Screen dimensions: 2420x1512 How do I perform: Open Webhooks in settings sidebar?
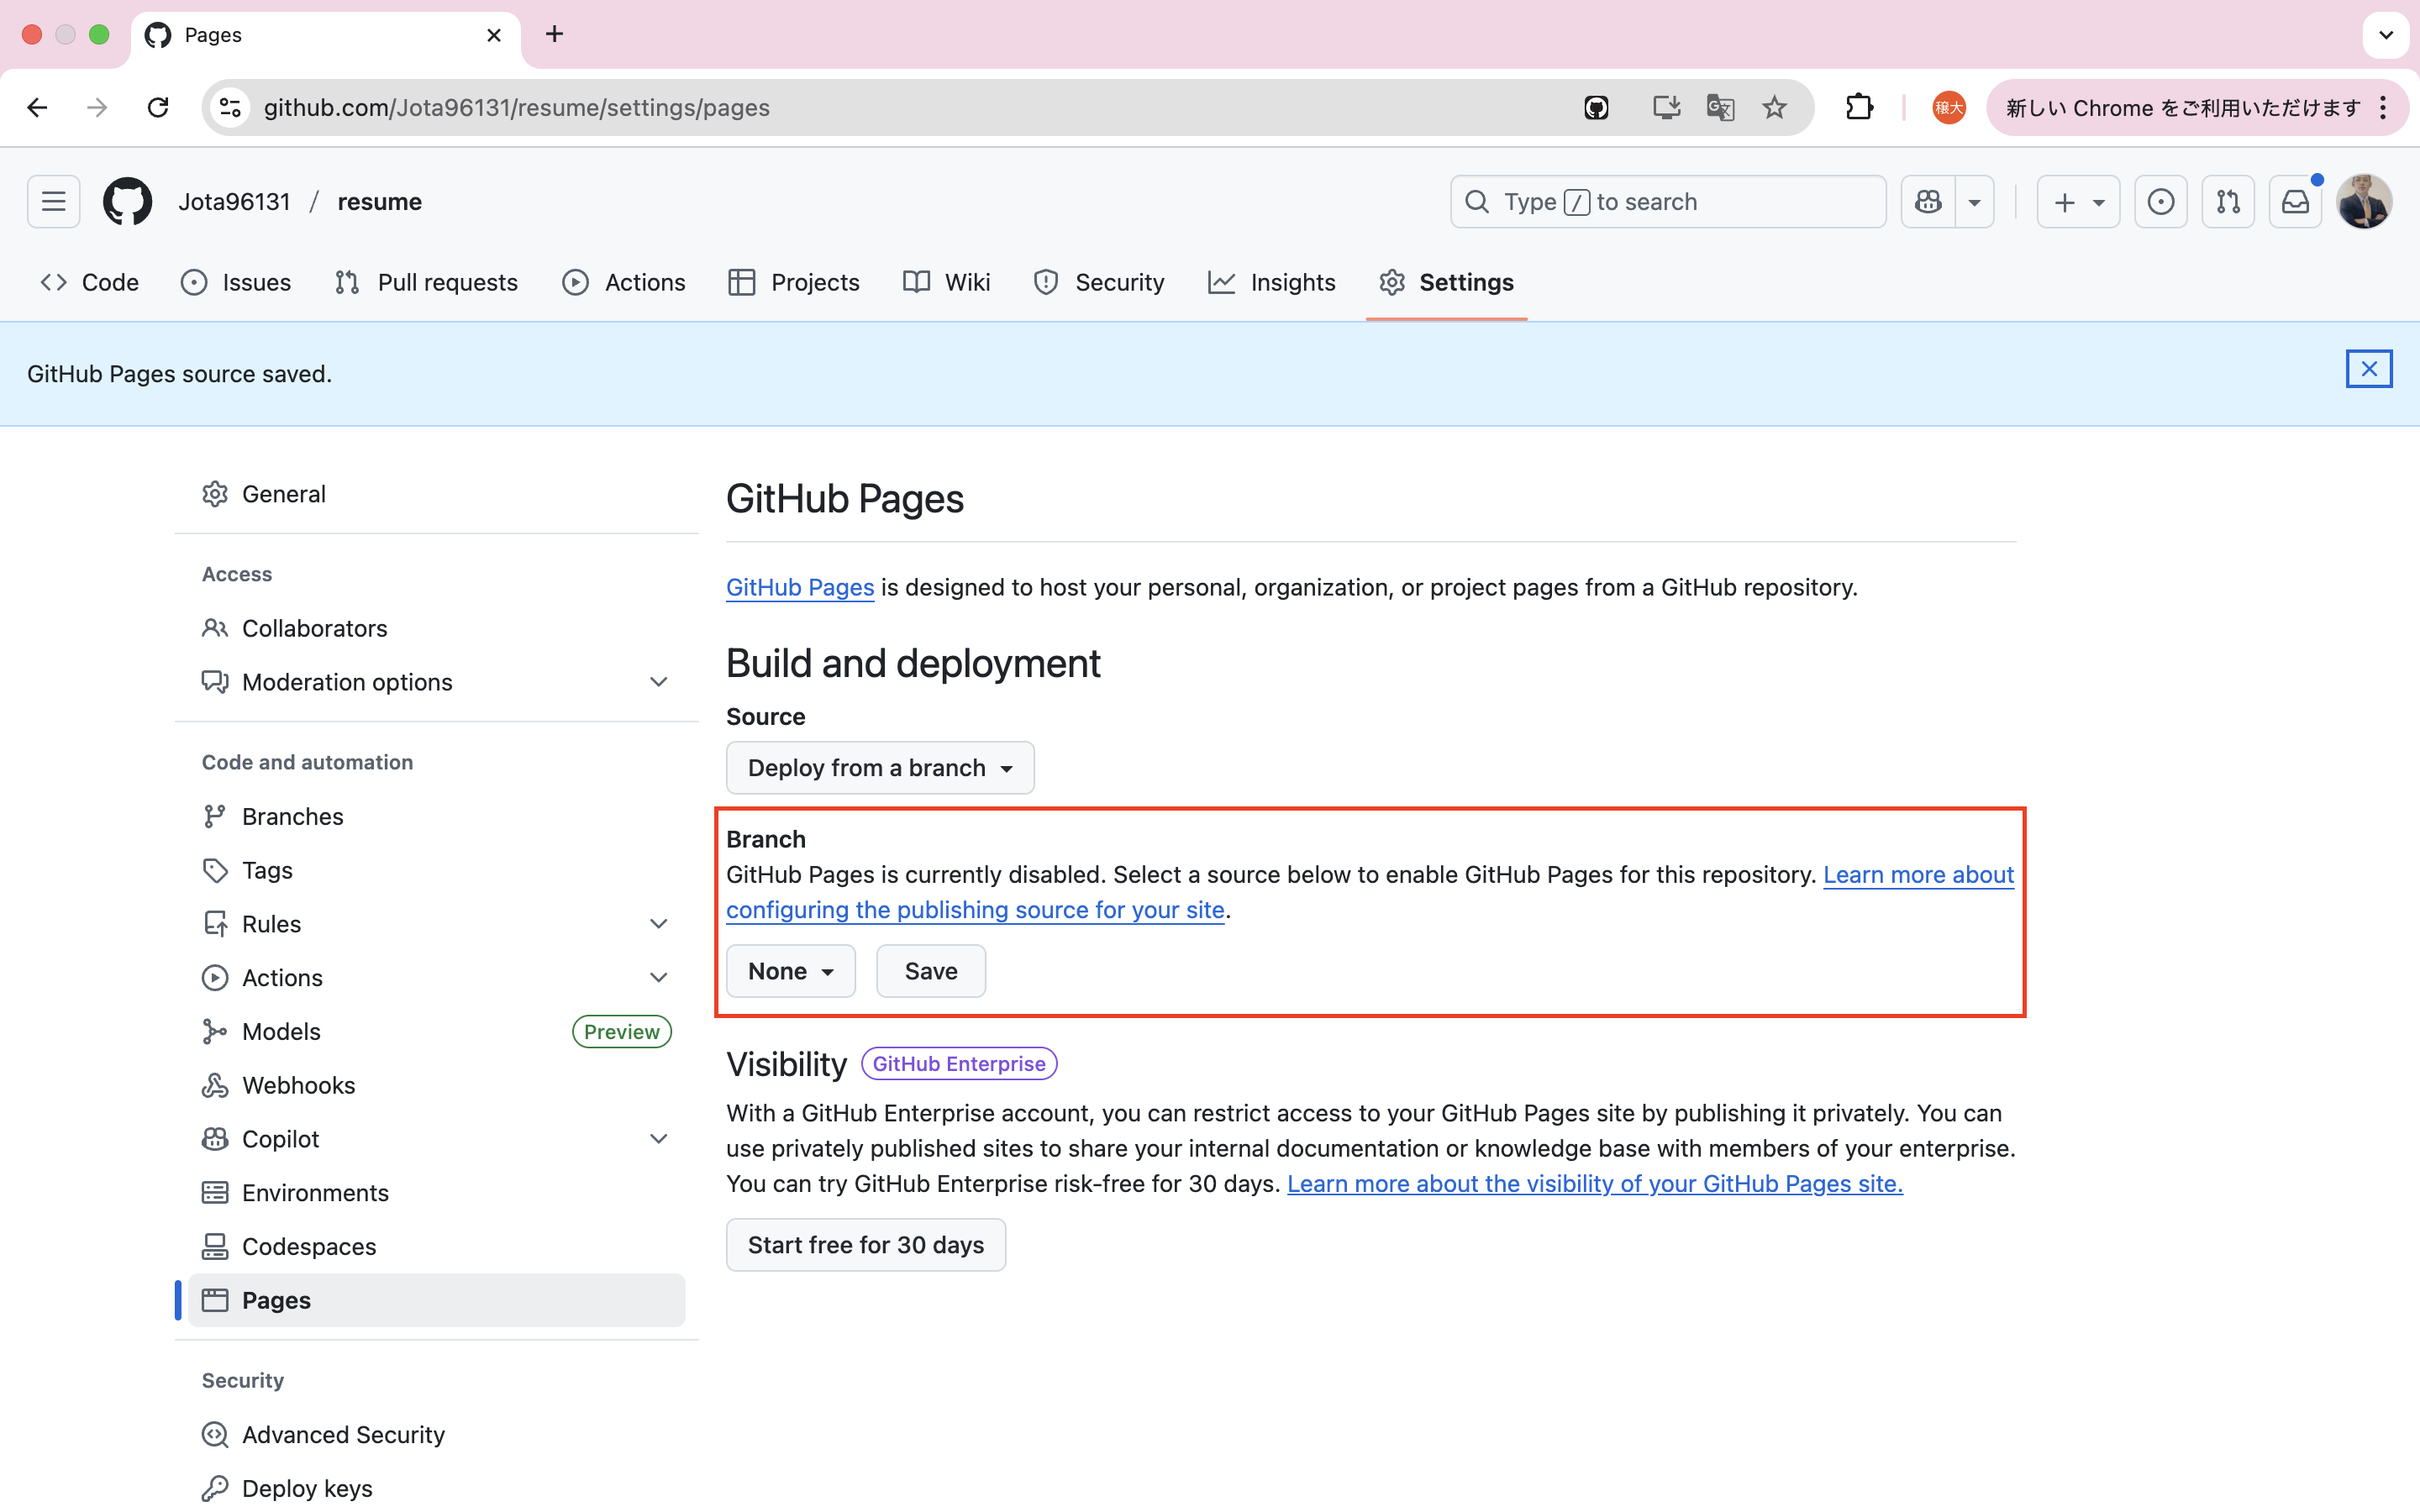[298, 1085]
